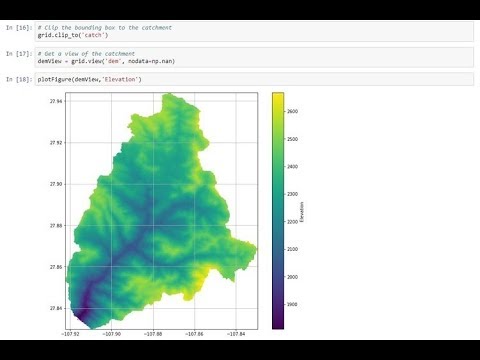
Task: Click the In [17] cell prompt label
Action: click(19, 54)
